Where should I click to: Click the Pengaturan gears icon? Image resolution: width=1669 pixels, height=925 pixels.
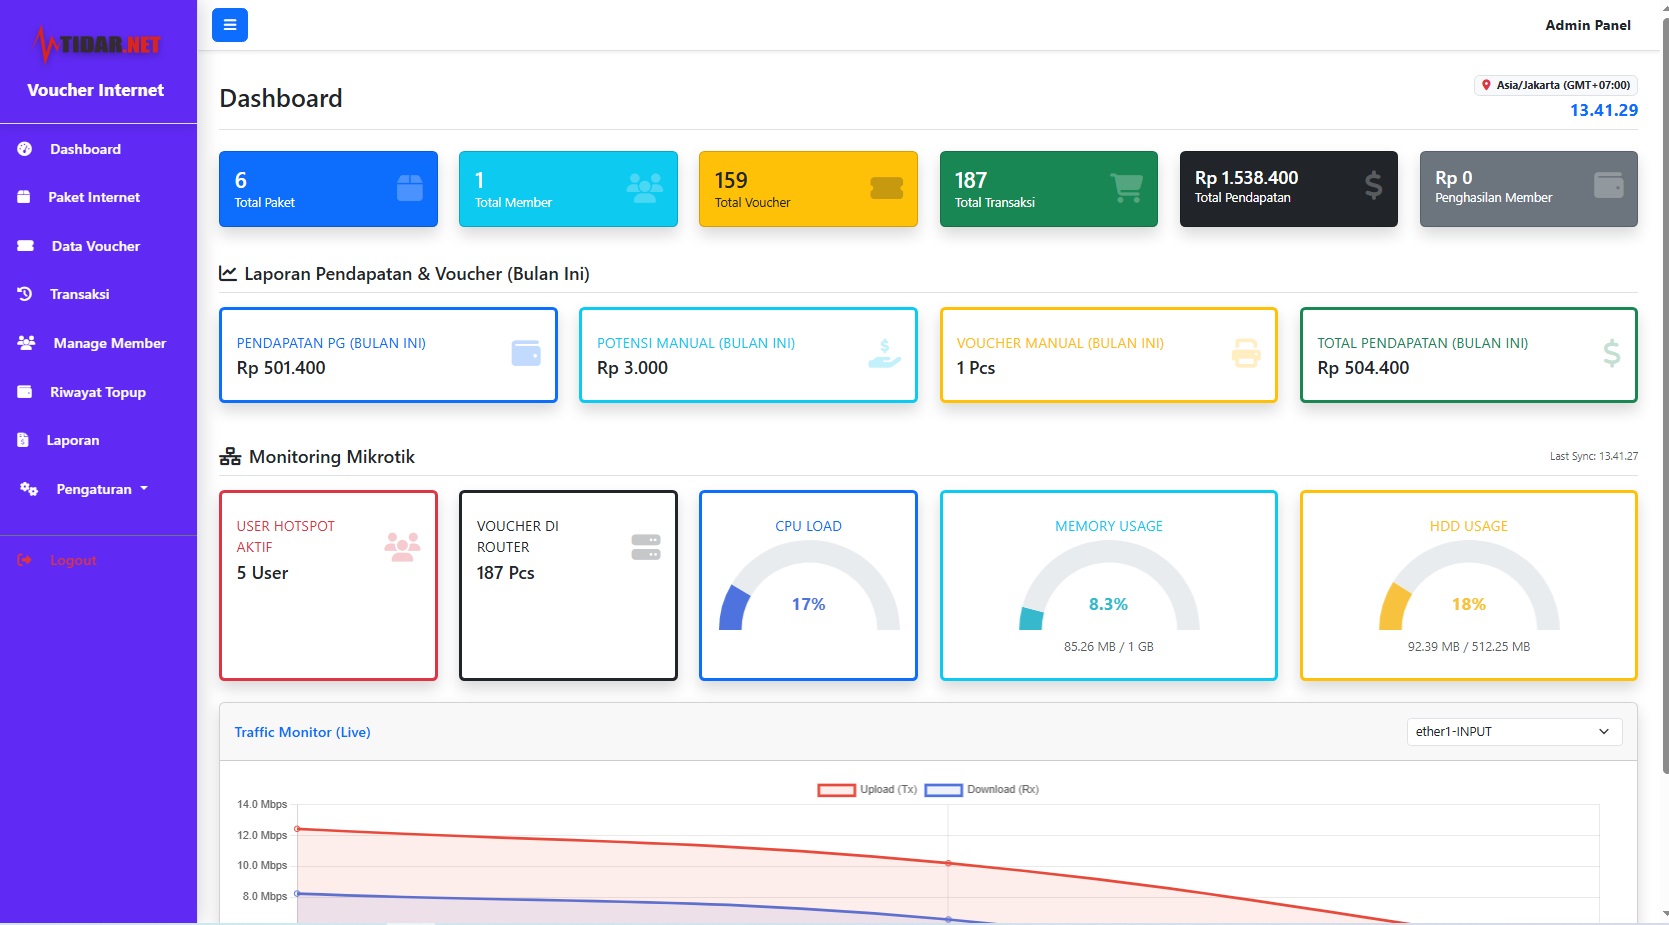28,489
